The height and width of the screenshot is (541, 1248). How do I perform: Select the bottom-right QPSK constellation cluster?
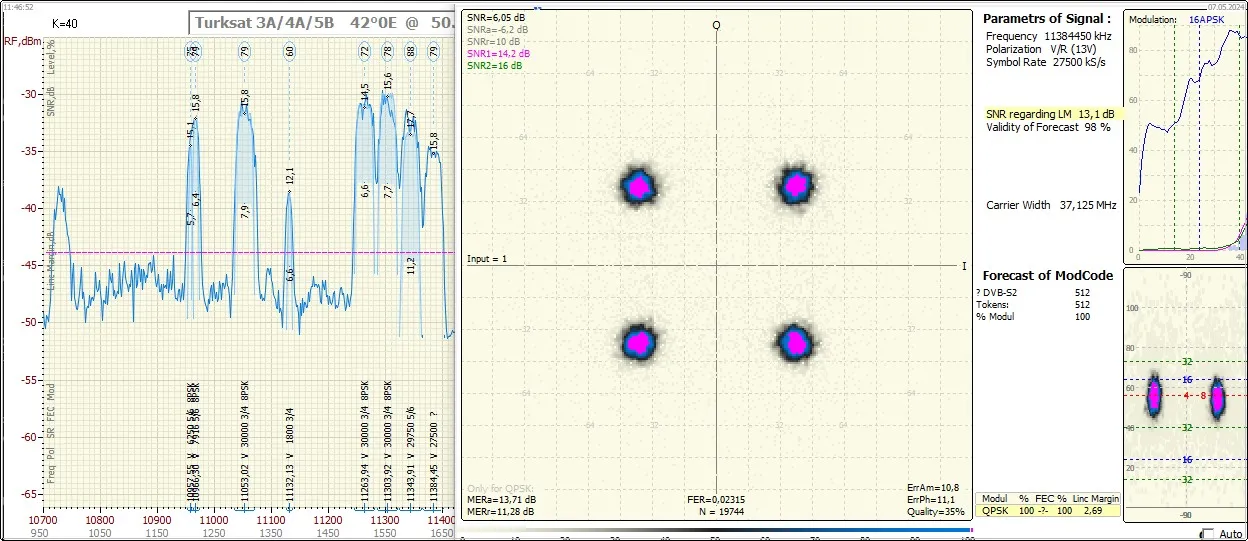[x=794, y=342]
